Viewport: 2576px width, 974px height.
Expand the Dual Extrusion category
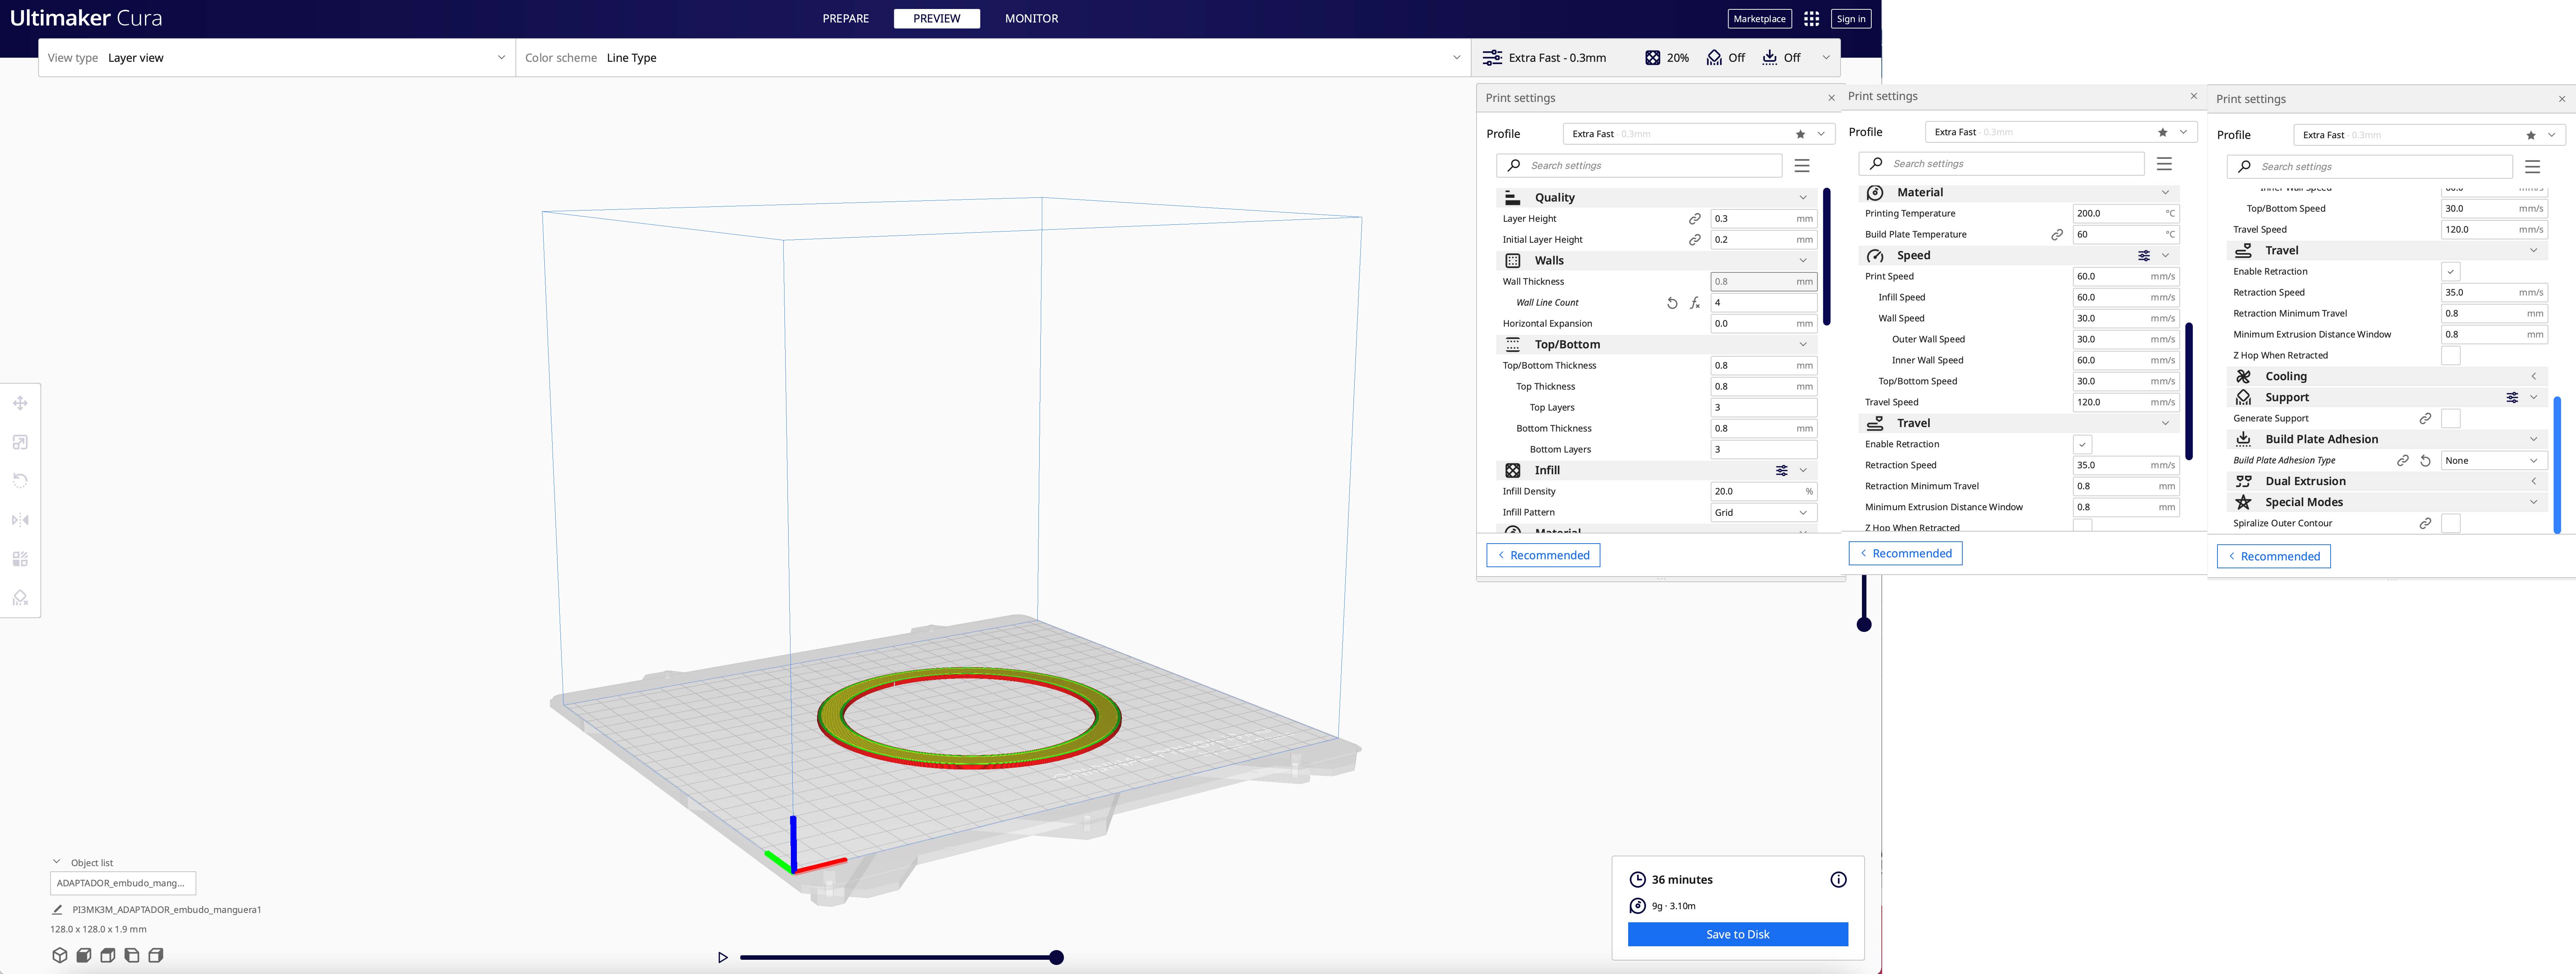coord(2388,482)
